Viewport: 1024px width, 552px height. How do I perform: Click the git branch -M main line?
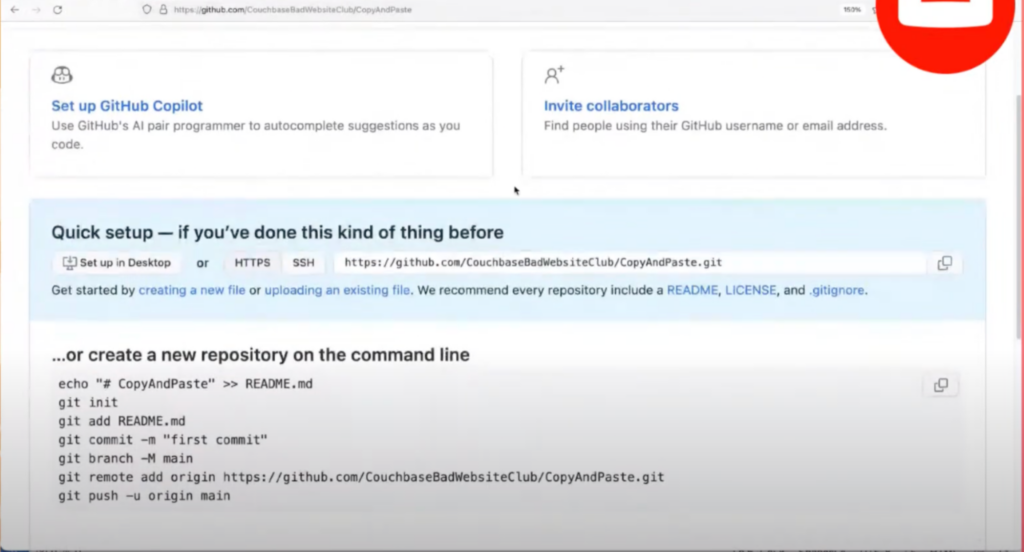click(125, 459)
